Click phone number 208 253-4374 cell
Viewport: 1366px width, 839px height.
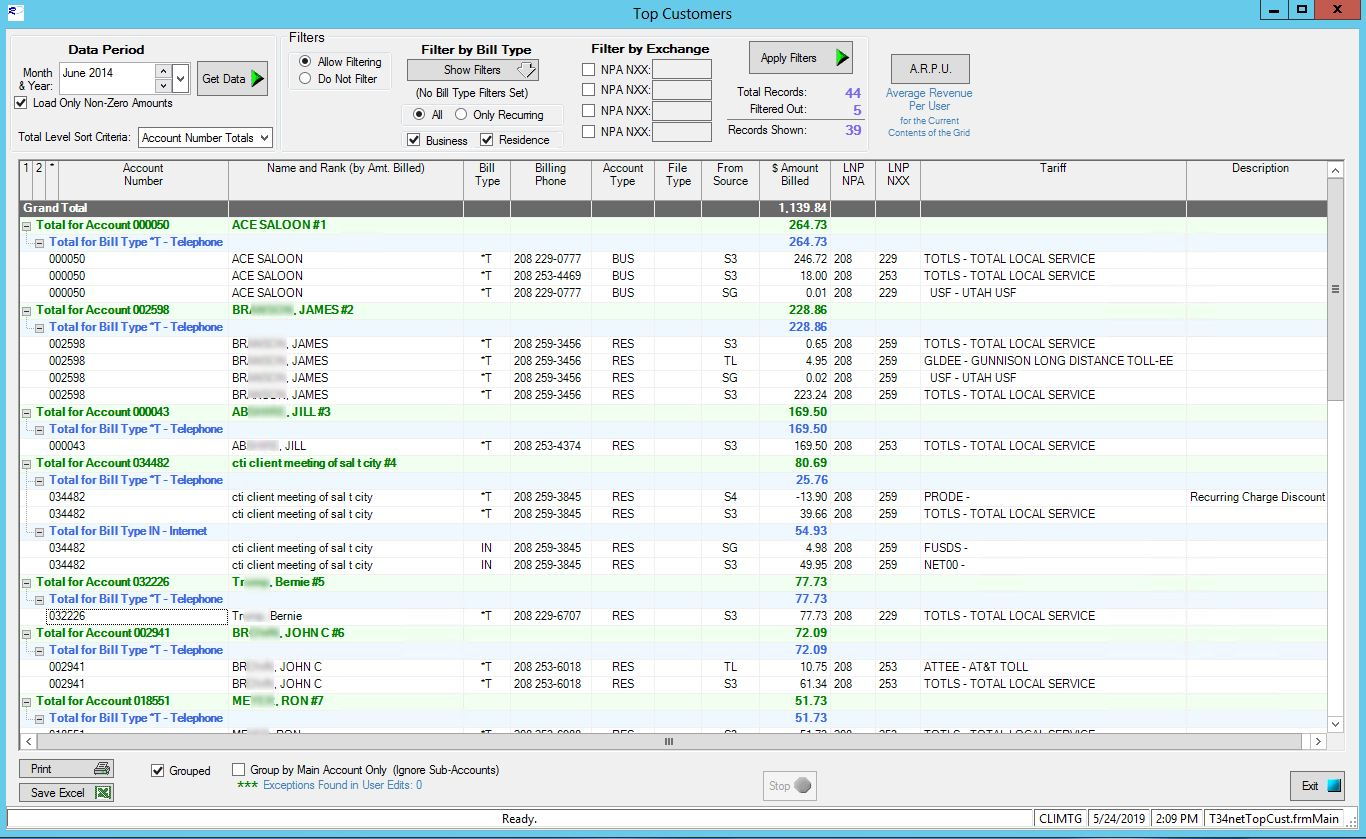tap(550, 446)
